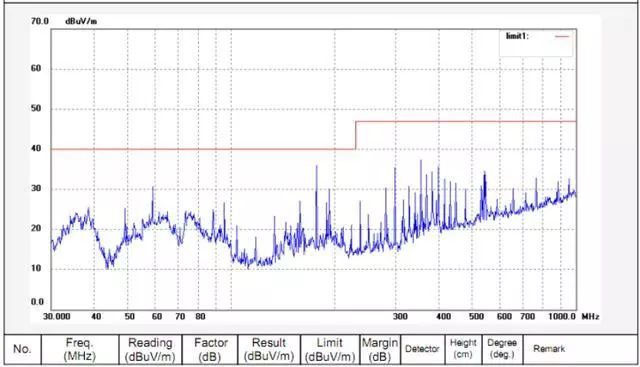This screenshot has width=640, height=367.
Task: Click the 300 MHz axis tick label
Action: point(400,316)
